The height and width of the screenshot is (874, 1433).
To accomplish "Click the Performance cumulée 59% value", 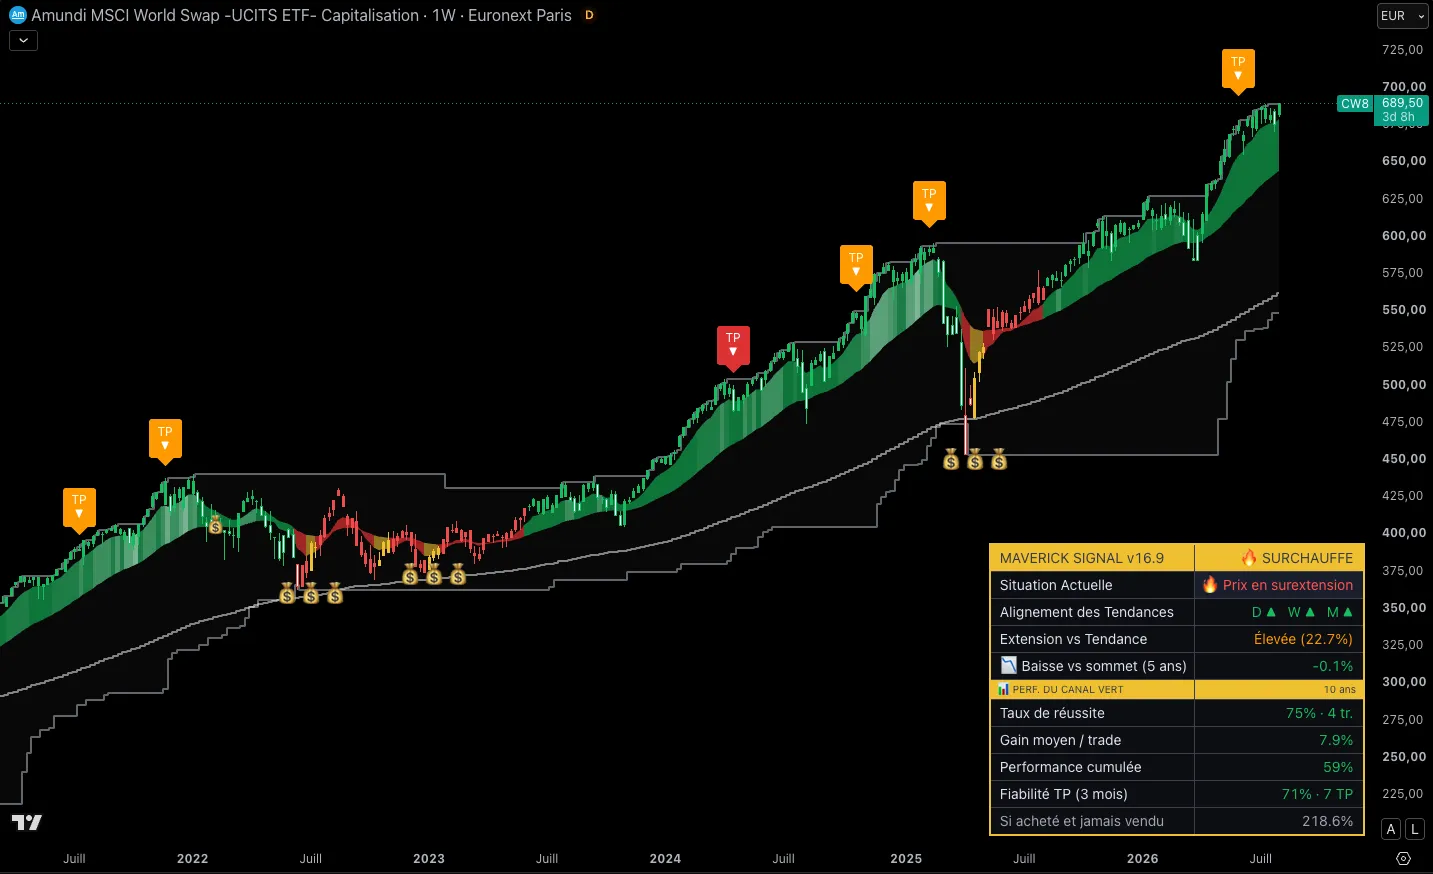I will point(1338,767).
